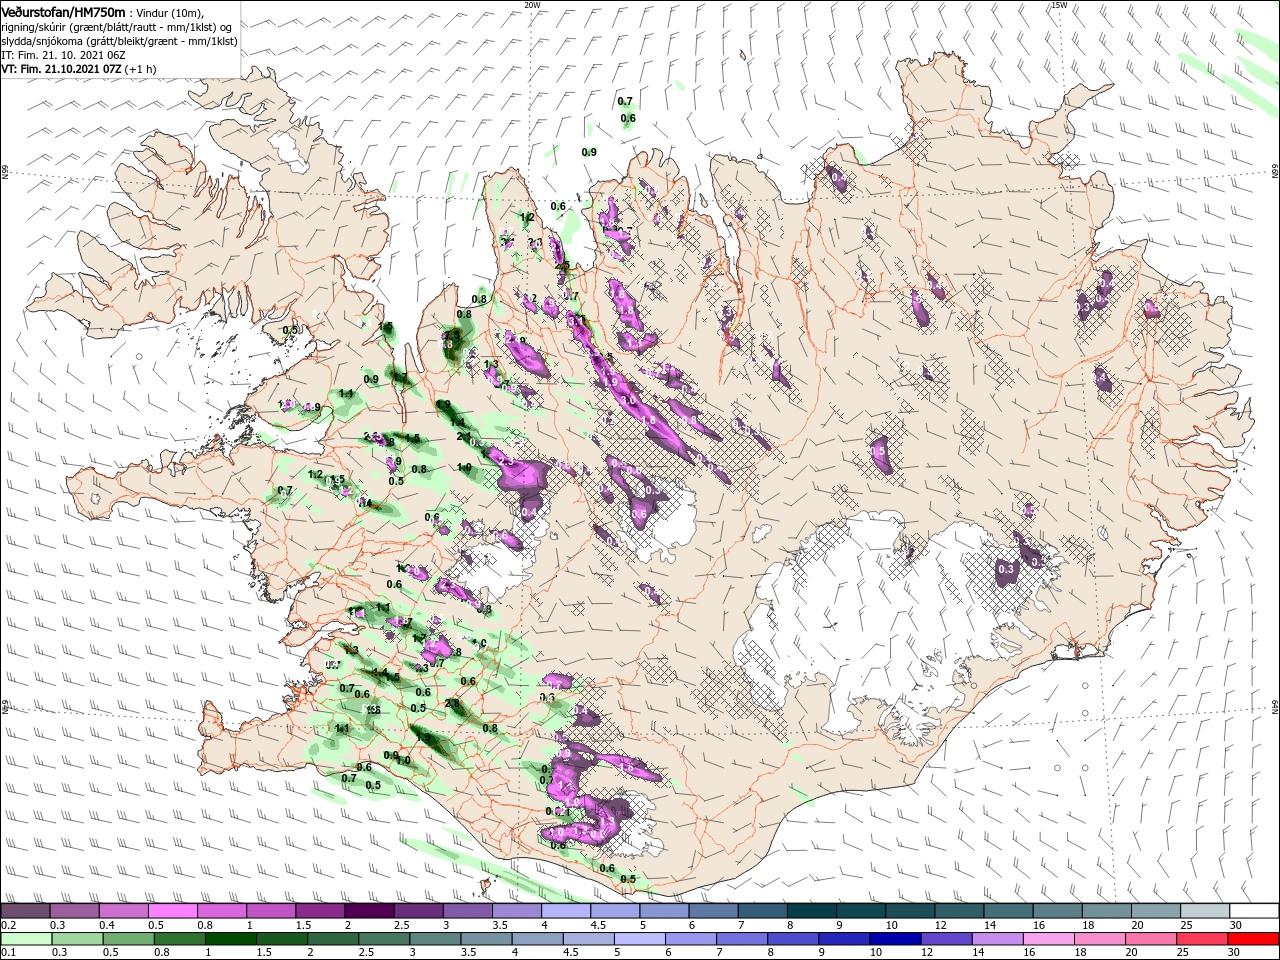
Task: Pick the dark teal swatch above upper-row 8
Action: (x=812, y=911)
